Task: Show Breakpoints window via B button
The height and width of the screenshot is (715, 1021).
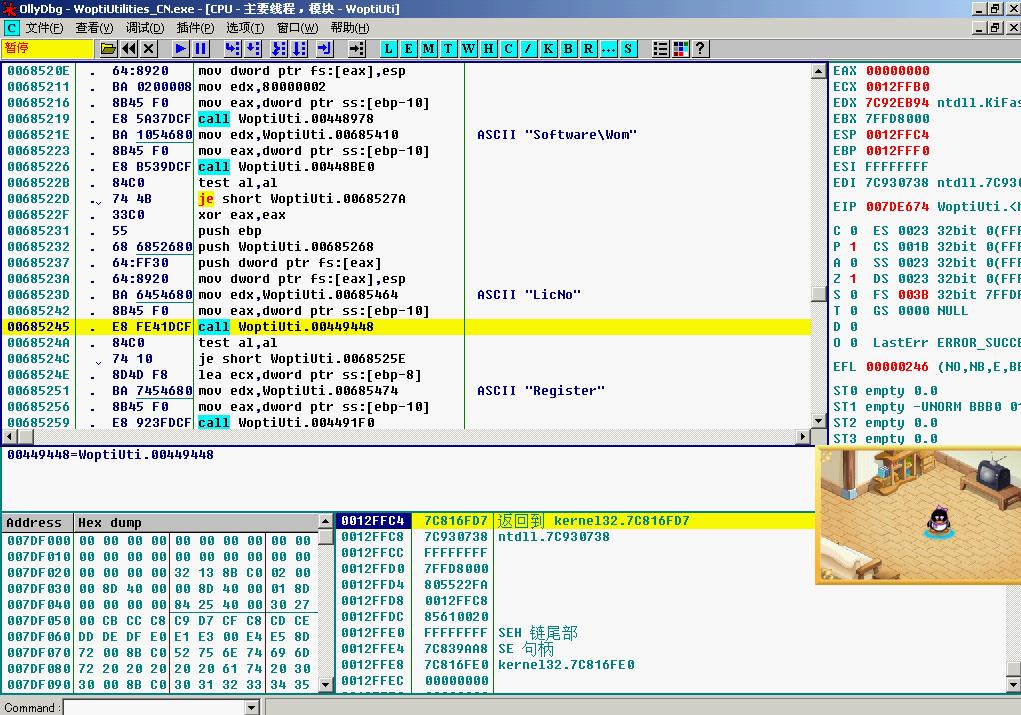Action: [x=568, y=49]
